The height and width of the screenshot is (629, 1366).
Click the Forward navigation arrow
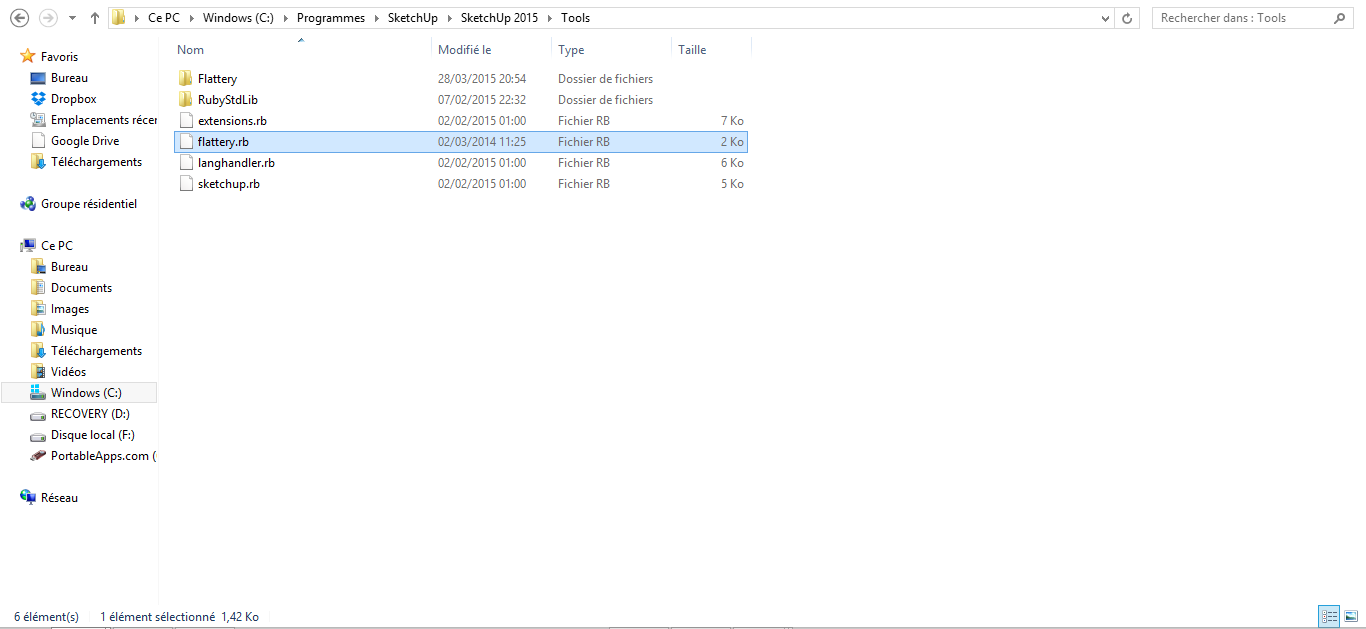pos(47,18)
